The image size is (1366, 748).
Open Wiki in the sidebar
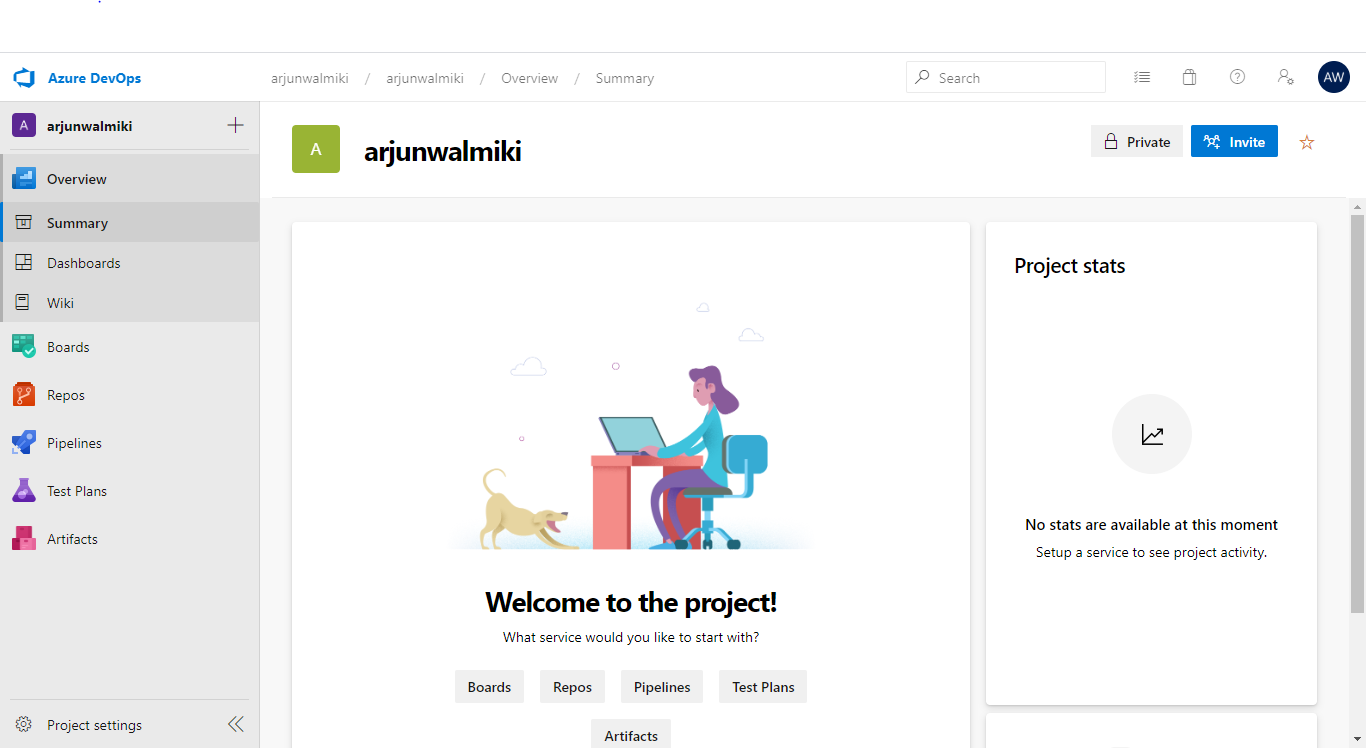(130, 302)
